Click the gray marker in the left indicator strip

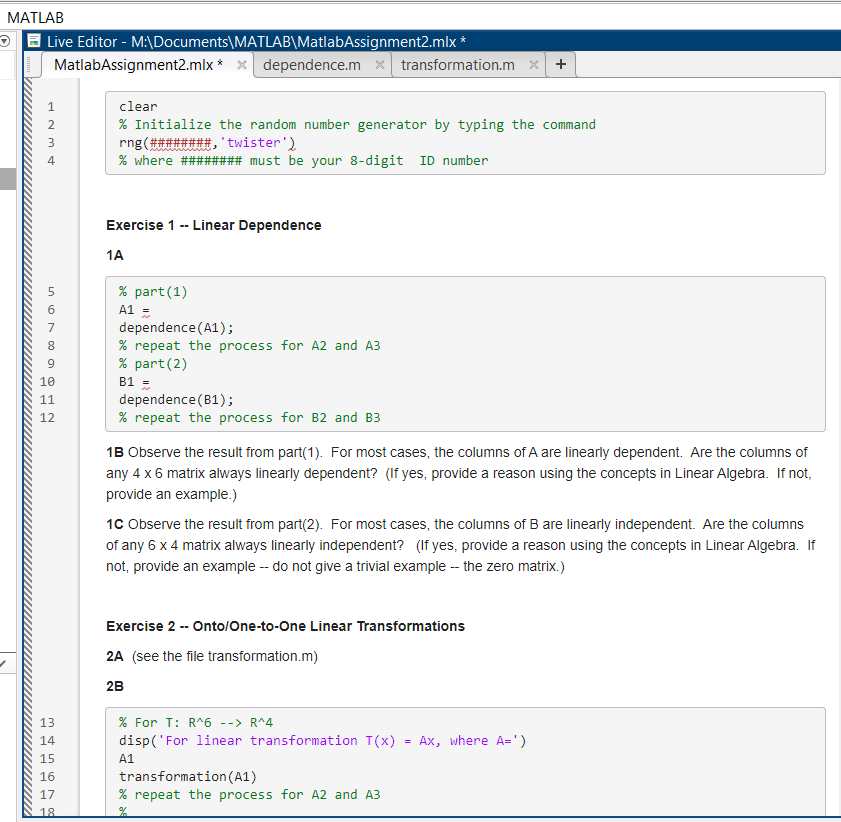click(6, 178)
